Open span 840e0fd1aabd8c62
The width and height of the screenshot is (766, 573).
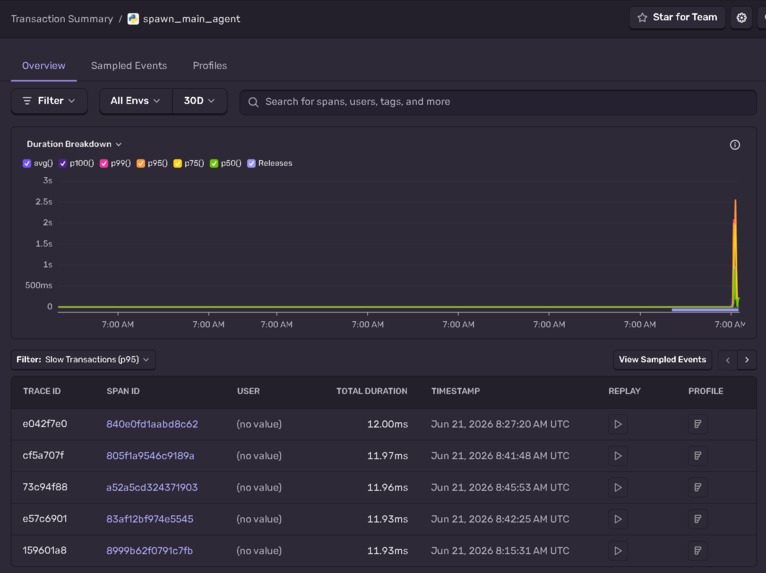pos(152,424)
